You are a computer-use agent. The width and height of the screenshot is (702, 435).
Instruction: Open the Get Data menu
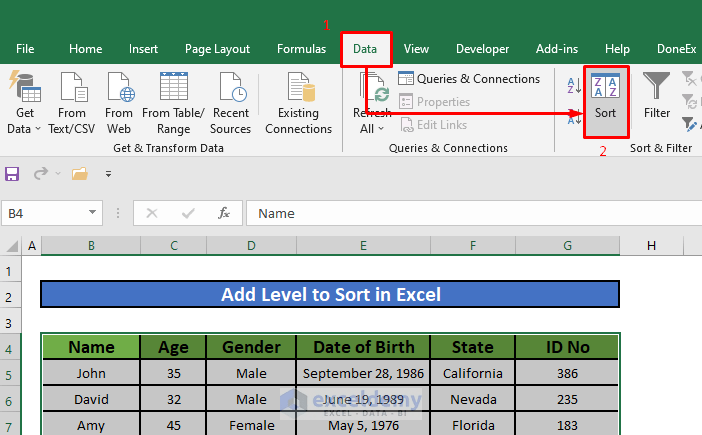(25, 103)
